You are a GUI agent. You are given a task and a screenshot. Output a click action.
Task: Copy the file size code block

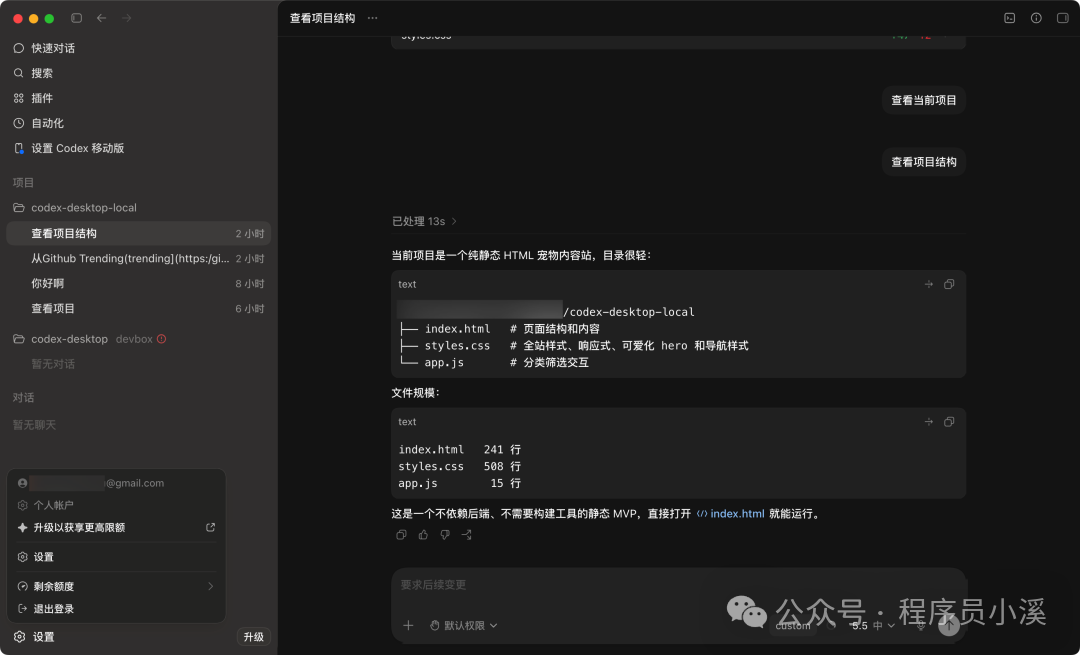(x=949, y=422)
